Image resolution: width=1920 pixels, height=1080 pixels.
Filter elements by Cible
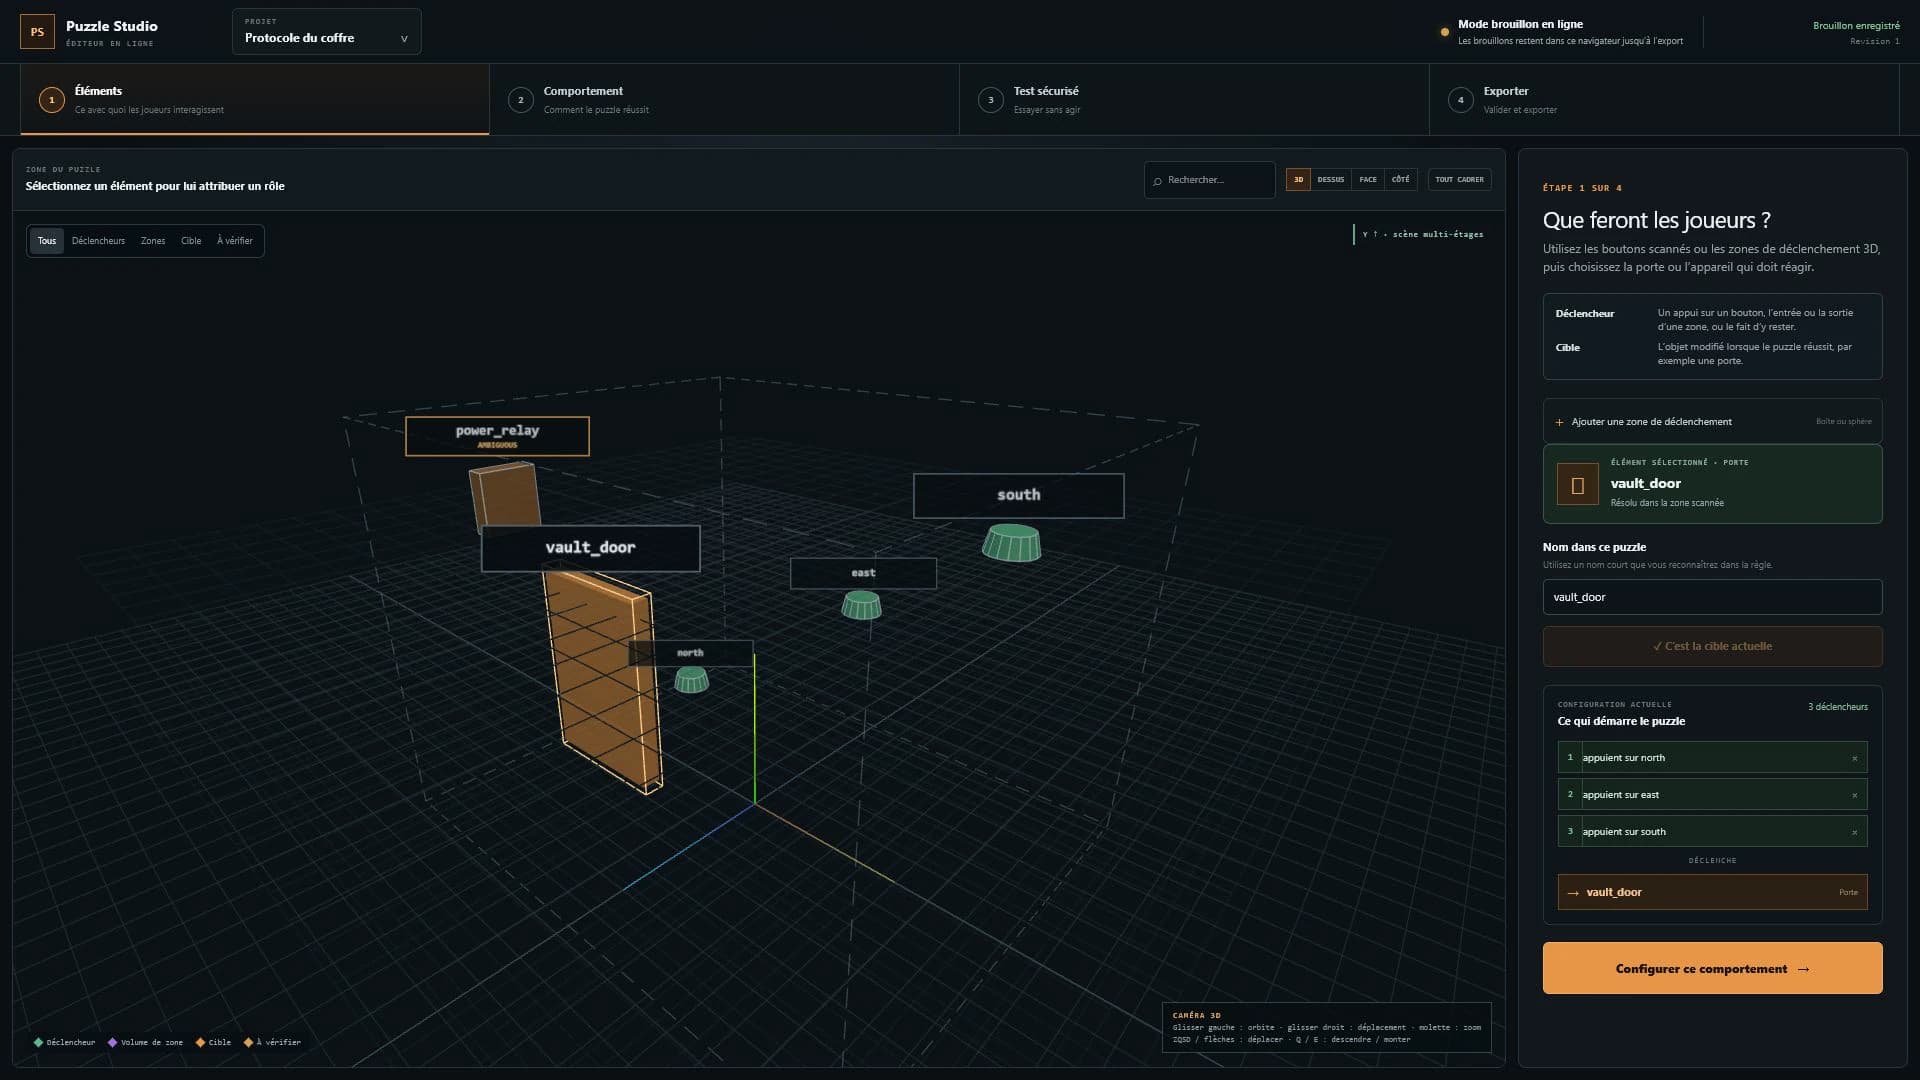click(191, 241)
